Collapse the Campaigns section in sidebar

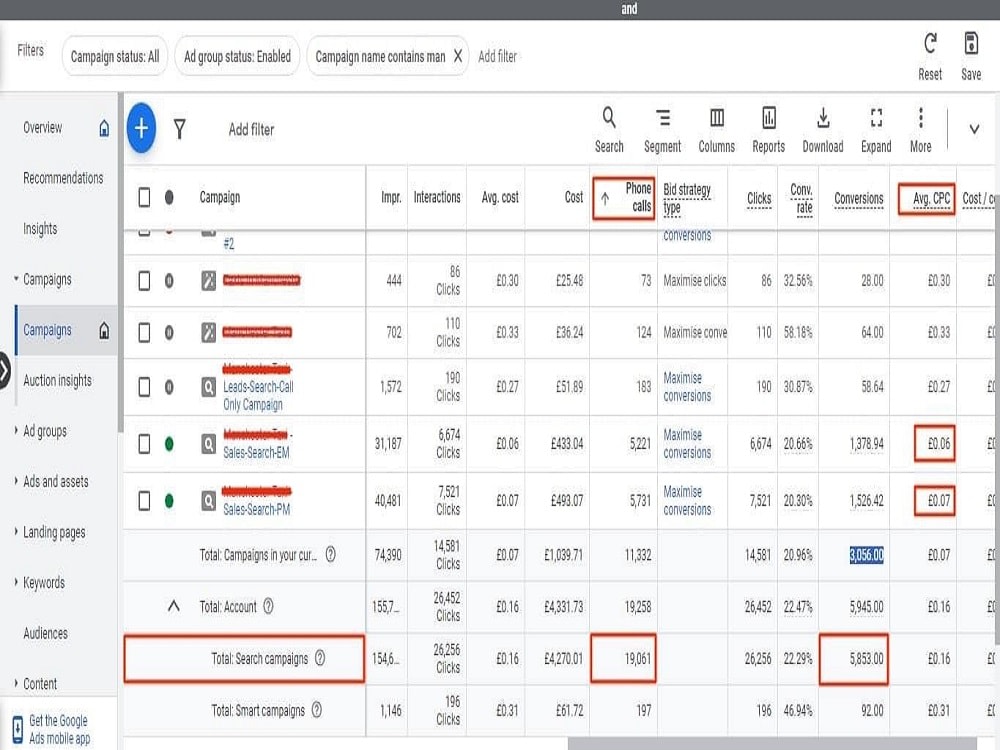pyautogui.click(x=16, y=279)
